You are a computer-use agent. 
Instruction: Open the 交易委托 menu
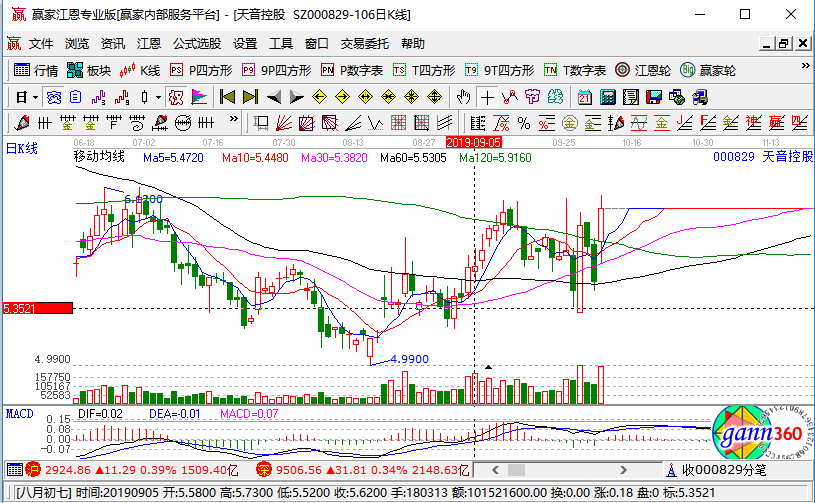[x=365, y=44]
